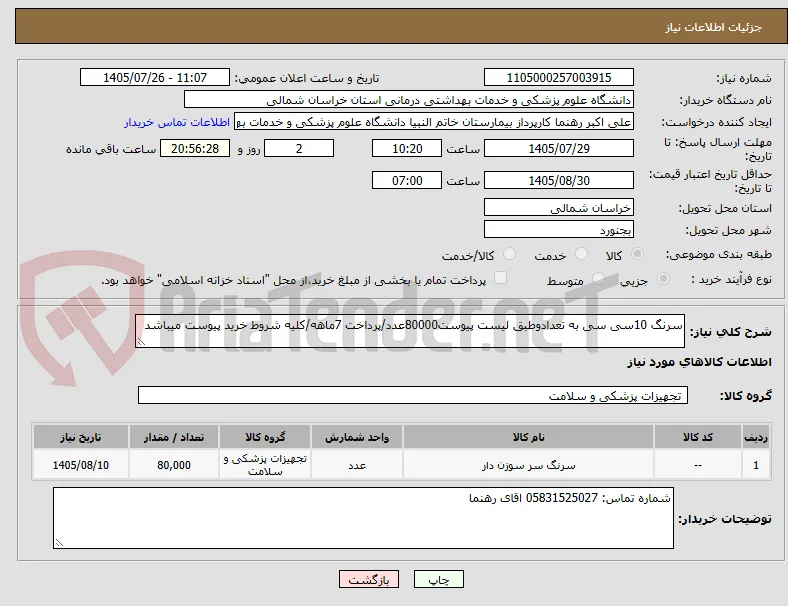The height and width of the screenshot is (606, 788).
Task: Click the resize handle of description textarea
Action: (x=141, y=342)
